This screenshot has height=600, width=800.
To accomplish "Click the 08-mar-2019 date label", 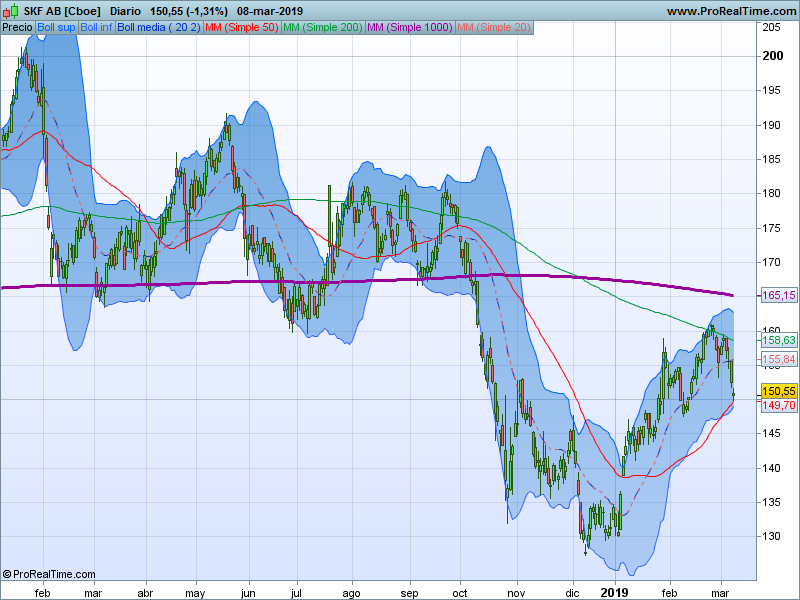I will (x=270, y=11).
